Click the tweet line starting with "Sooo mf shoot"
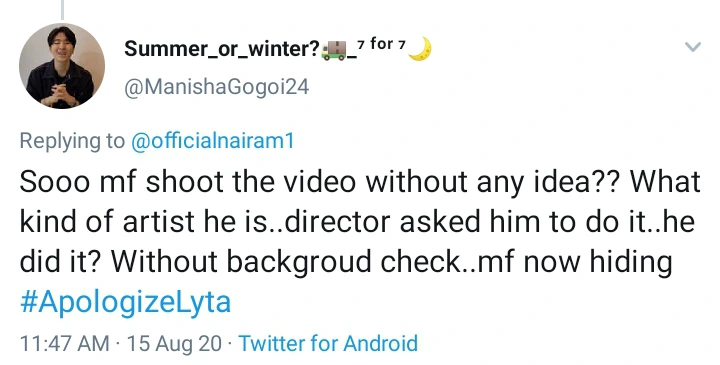Viewport: 720px width, 365px height. pos(360,182)
